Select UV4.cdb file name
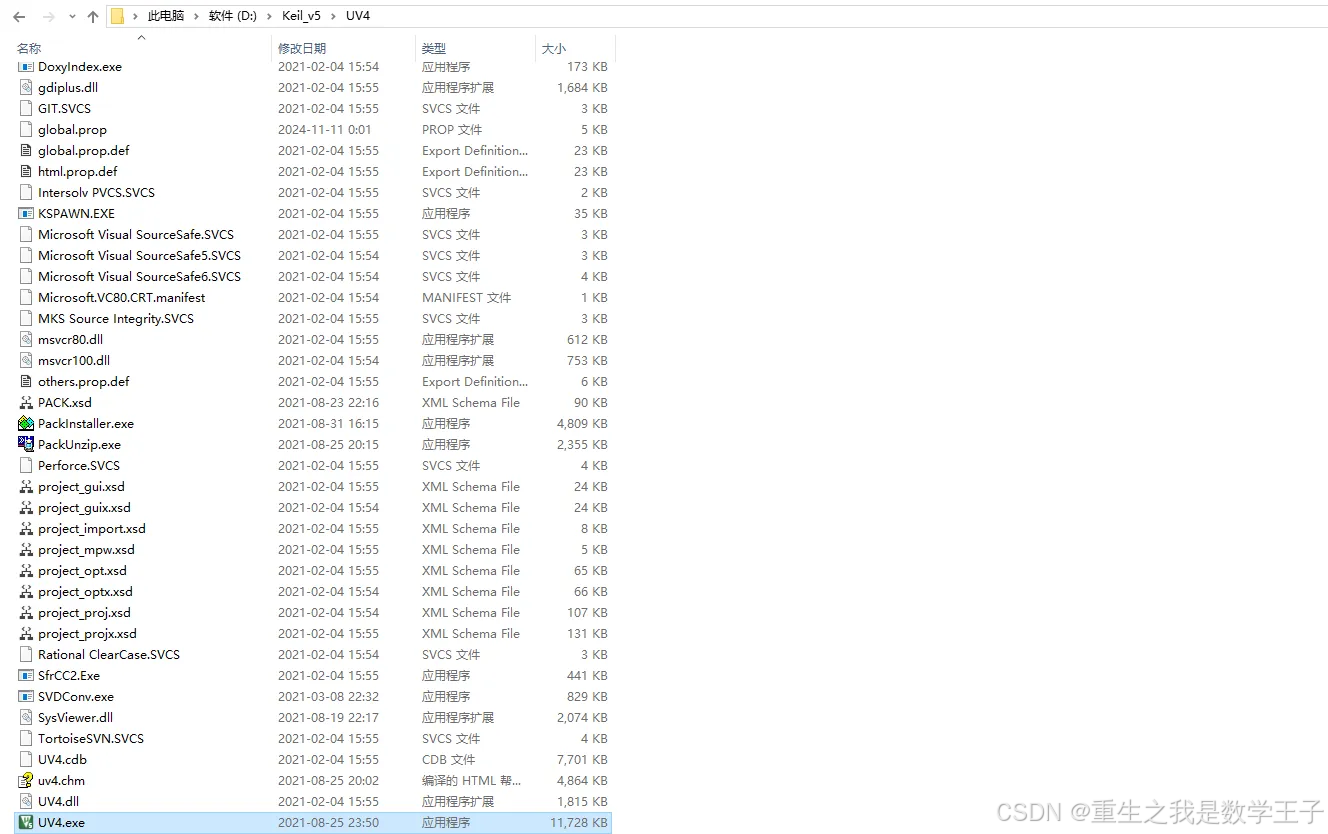The height and width of the screenshot is (834, 1328). tap(62, 759)
